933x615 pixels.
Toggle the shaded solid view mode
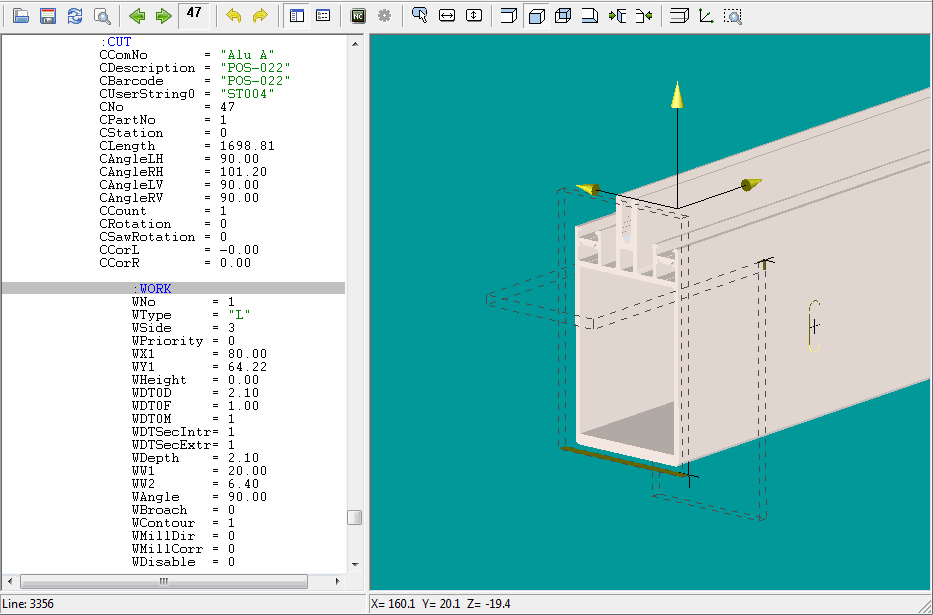pyautogui.click(x=536, y=16)
